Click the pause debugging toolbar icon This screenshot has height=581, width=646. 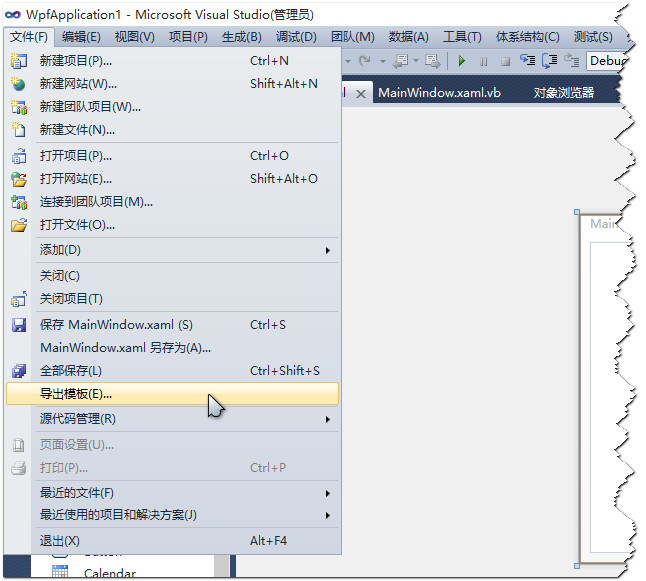pyautogui.click(x=484, y=62)
